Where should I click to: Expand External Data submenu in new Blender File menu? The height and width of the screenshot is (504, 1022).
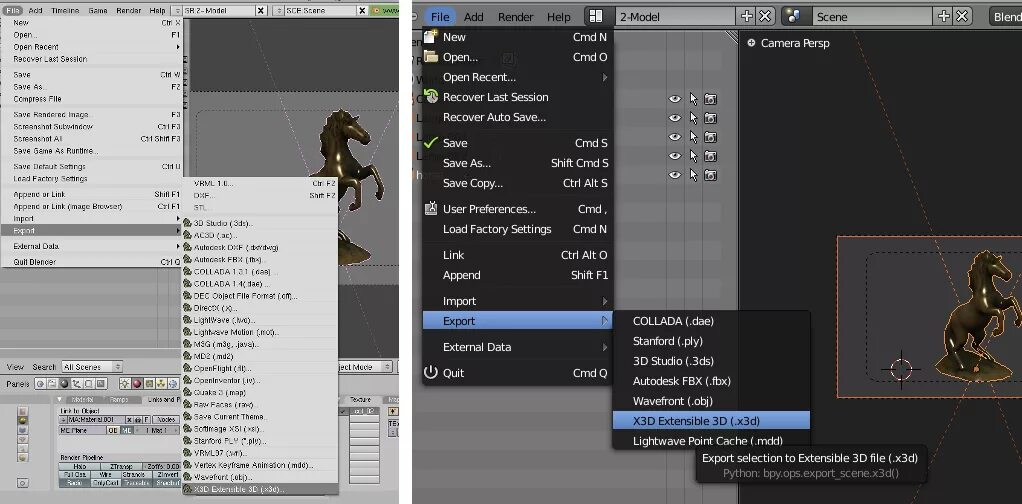(518, 347)
